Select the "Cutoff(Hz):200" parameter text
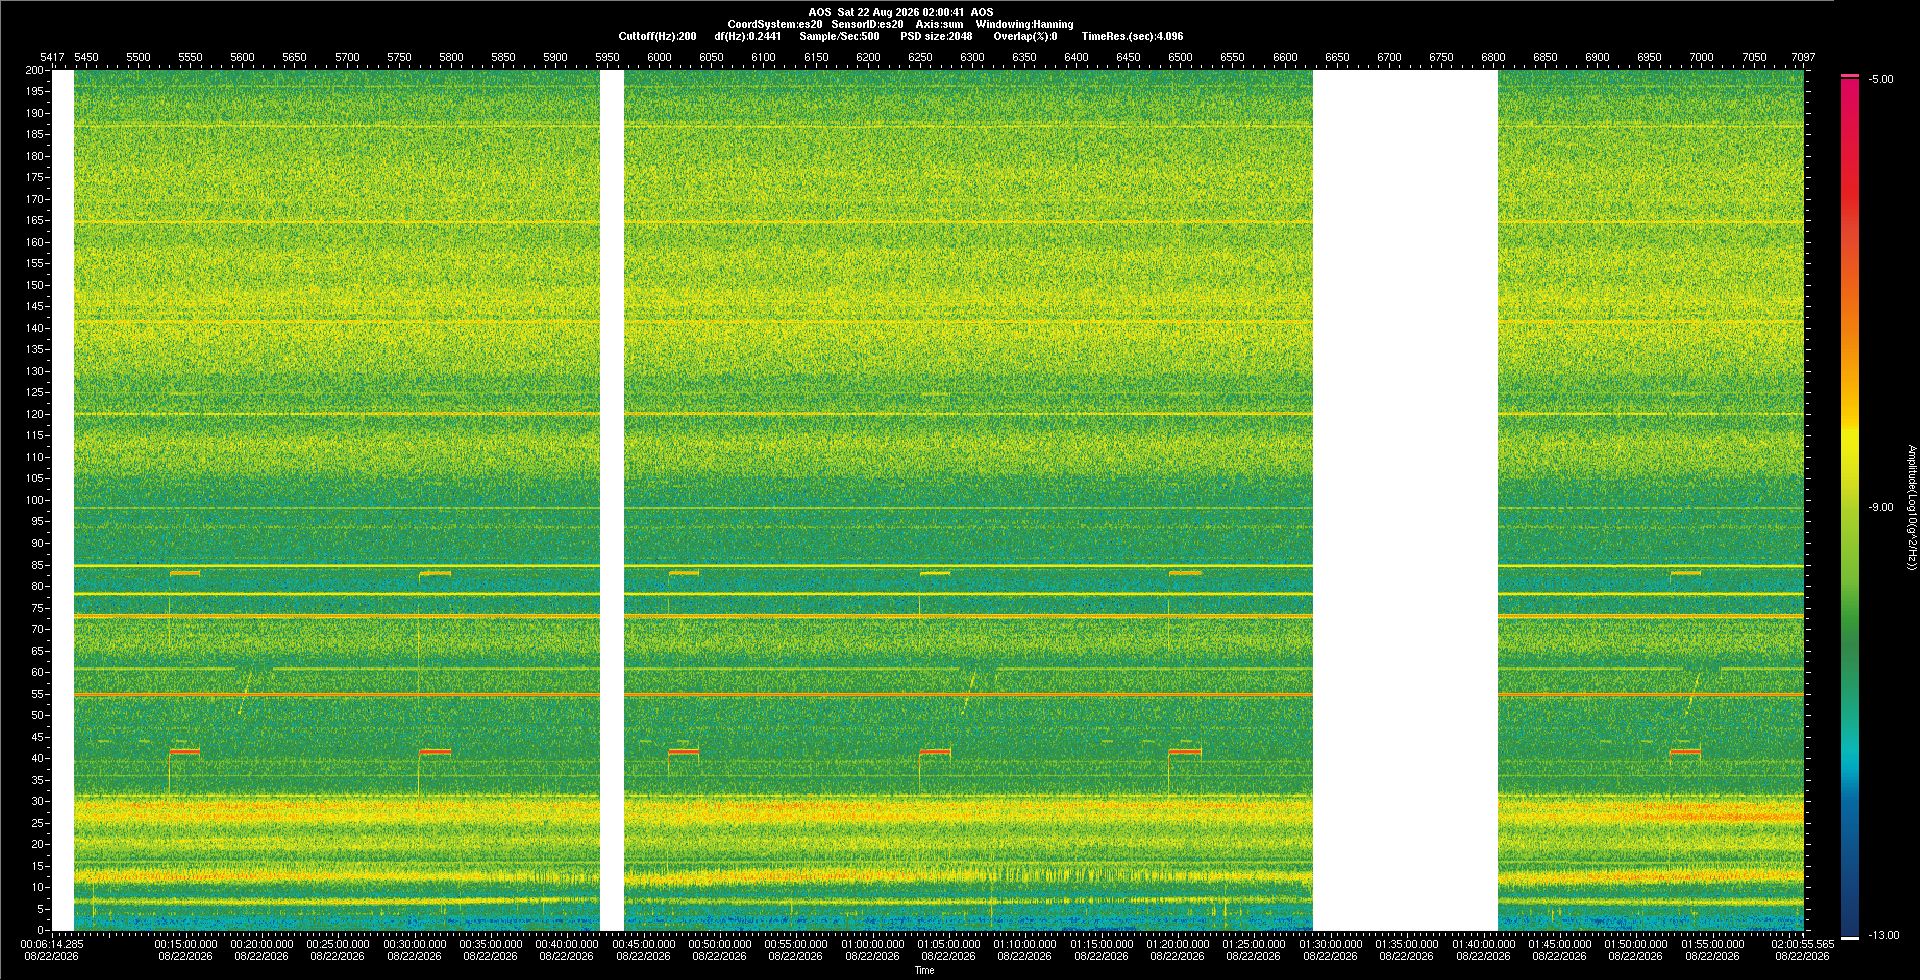This screenshot has width=1920, height=980. pyautogui.click(x=657, y=36)
